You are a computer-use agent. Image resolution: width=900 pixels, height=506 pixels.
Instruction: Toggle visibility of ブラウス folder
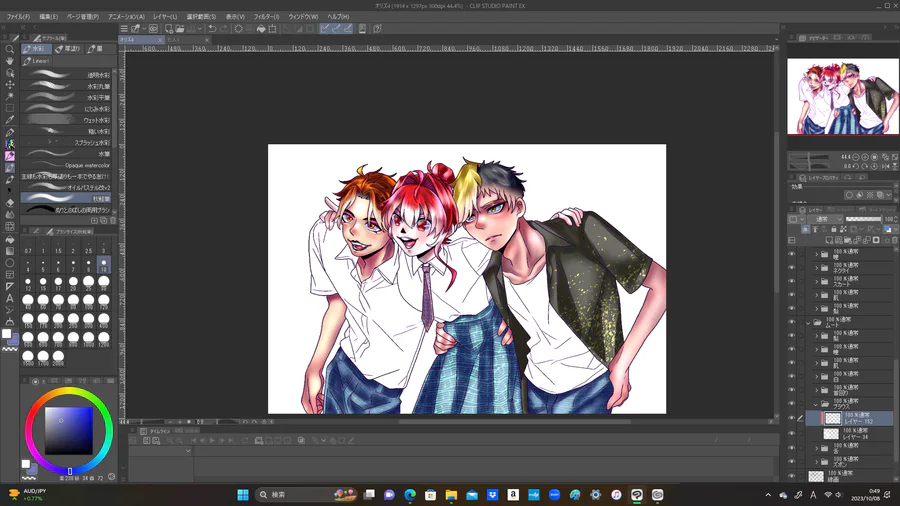[792, 404]
